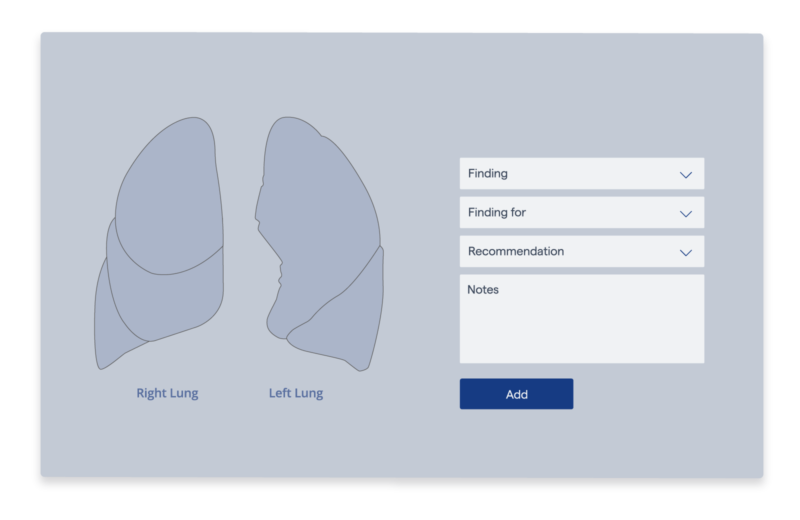
Task: Click the apex of the right lung
Action: tap(196, 122)
